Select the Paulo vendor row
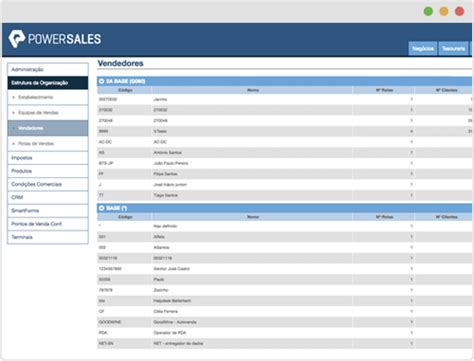Viewport: 474px width, 361px height. (x=285, y=279)
